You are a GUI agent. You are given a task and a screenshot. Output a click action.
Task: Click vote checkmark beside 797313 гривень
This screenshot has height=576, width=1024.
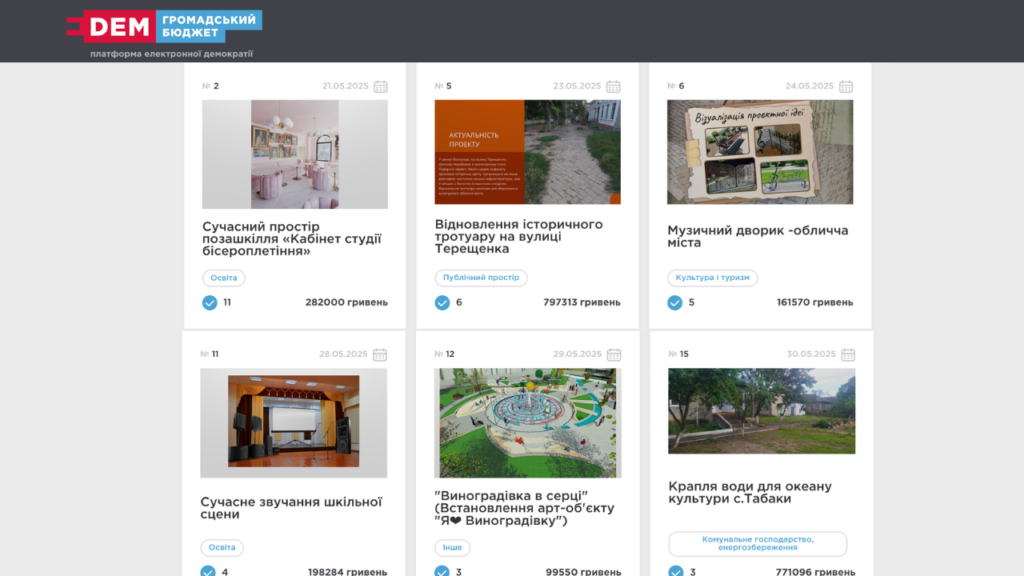click(x=442, y=303)
